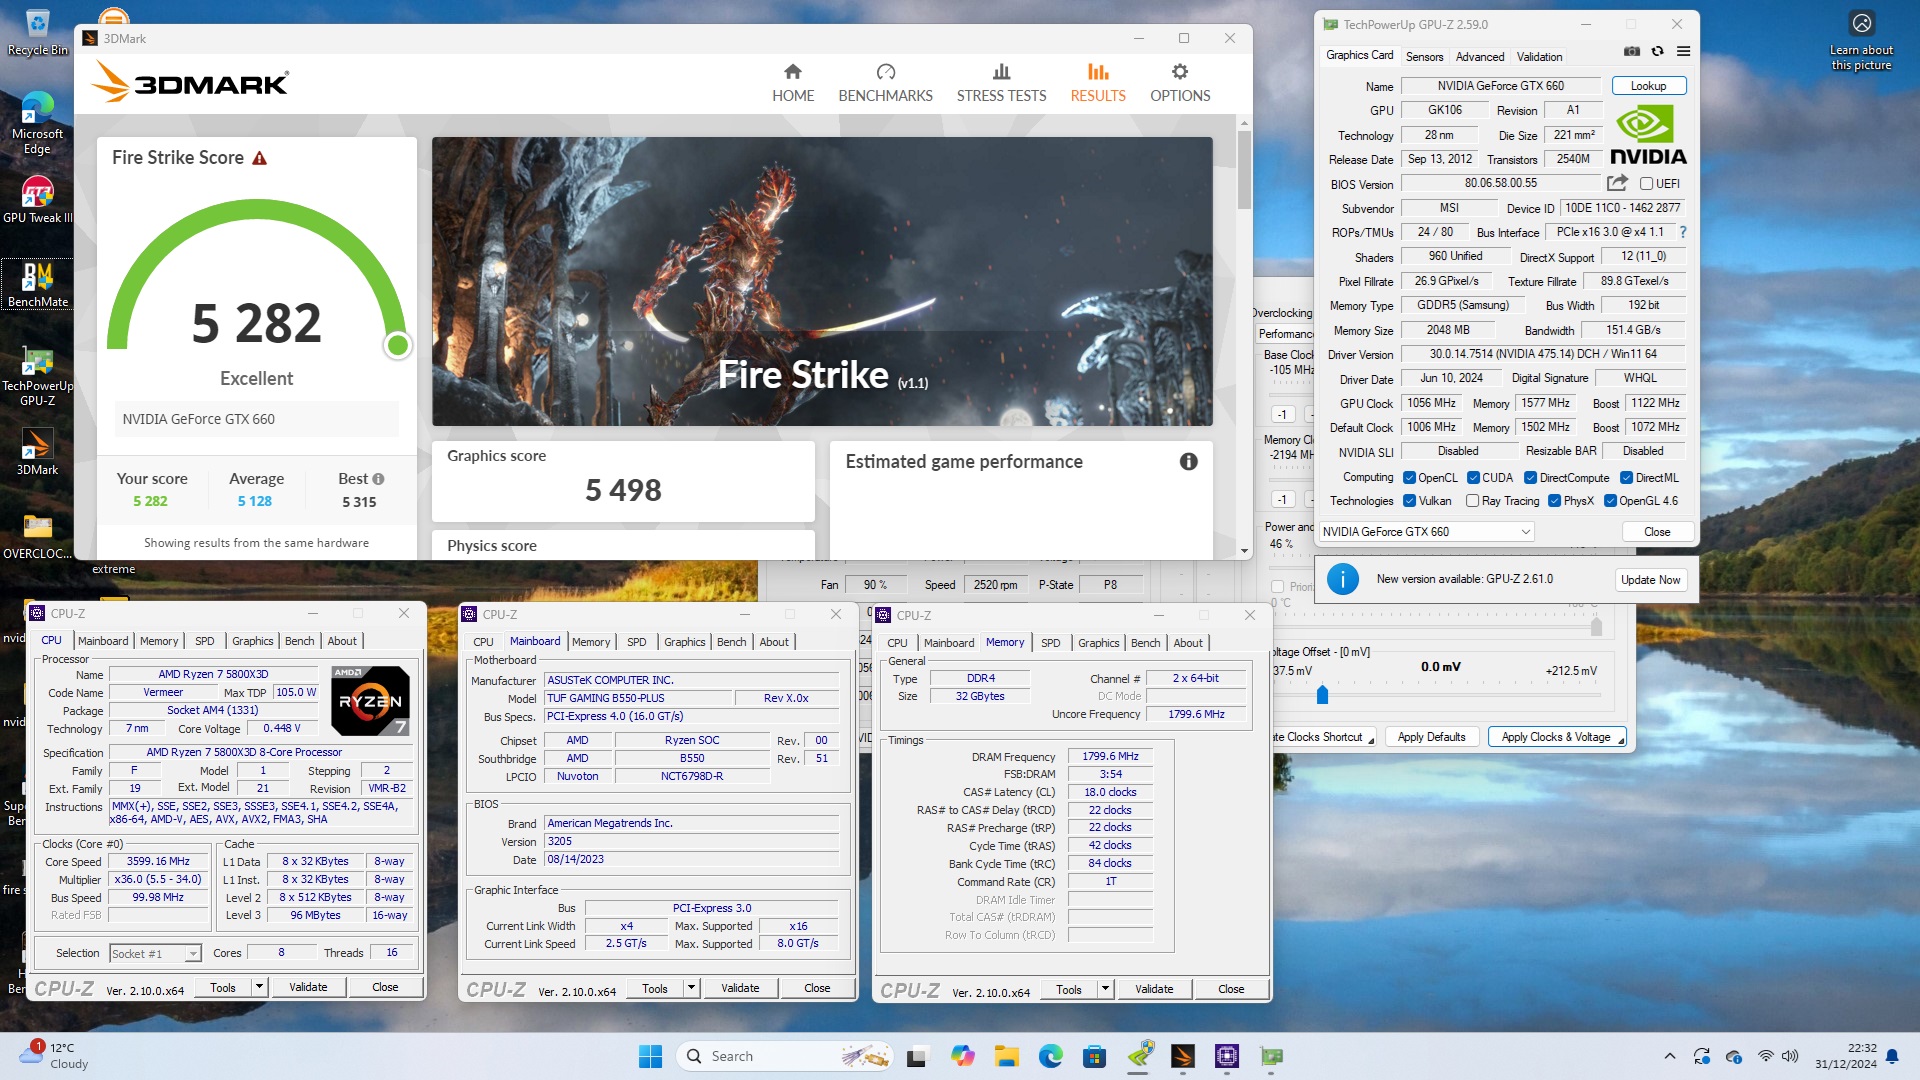Screen dimensions: 1920x1080
Task: Click the taskbar Search box
Action: click(785, 1056)
